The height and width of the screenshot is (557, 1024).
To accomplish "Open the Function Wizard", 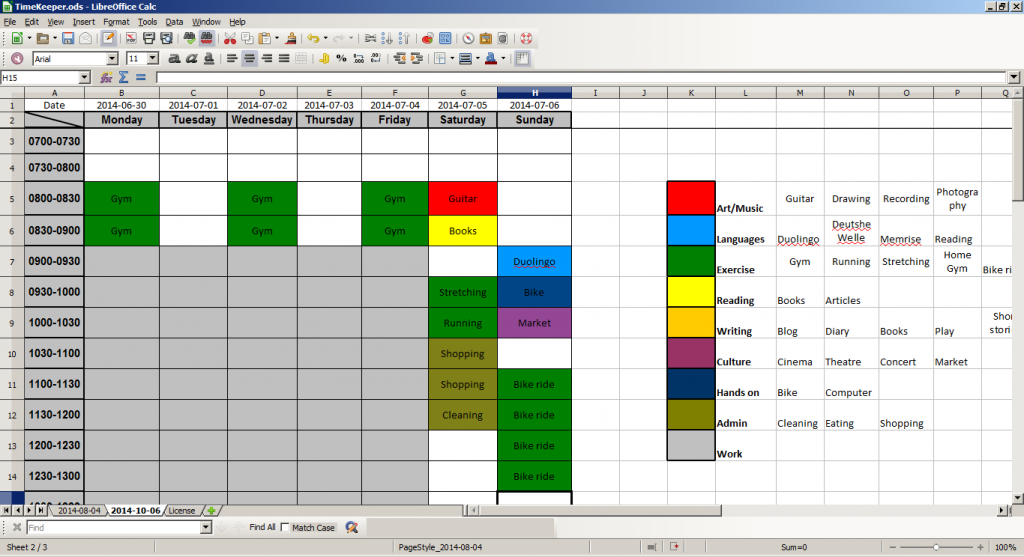I will pos(106,77).
